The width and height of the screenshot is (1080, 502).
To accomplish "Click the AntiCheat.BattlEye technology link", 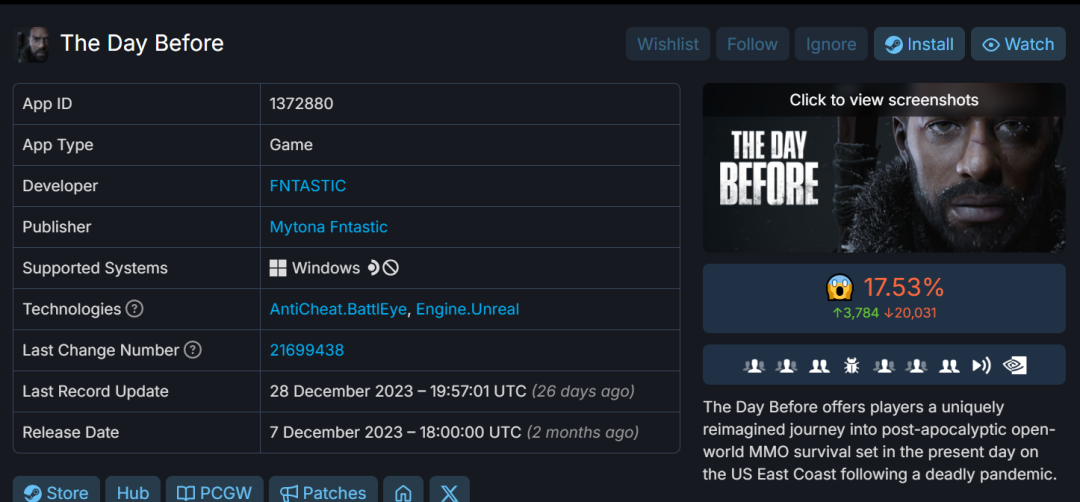I will tap(338, 309).
